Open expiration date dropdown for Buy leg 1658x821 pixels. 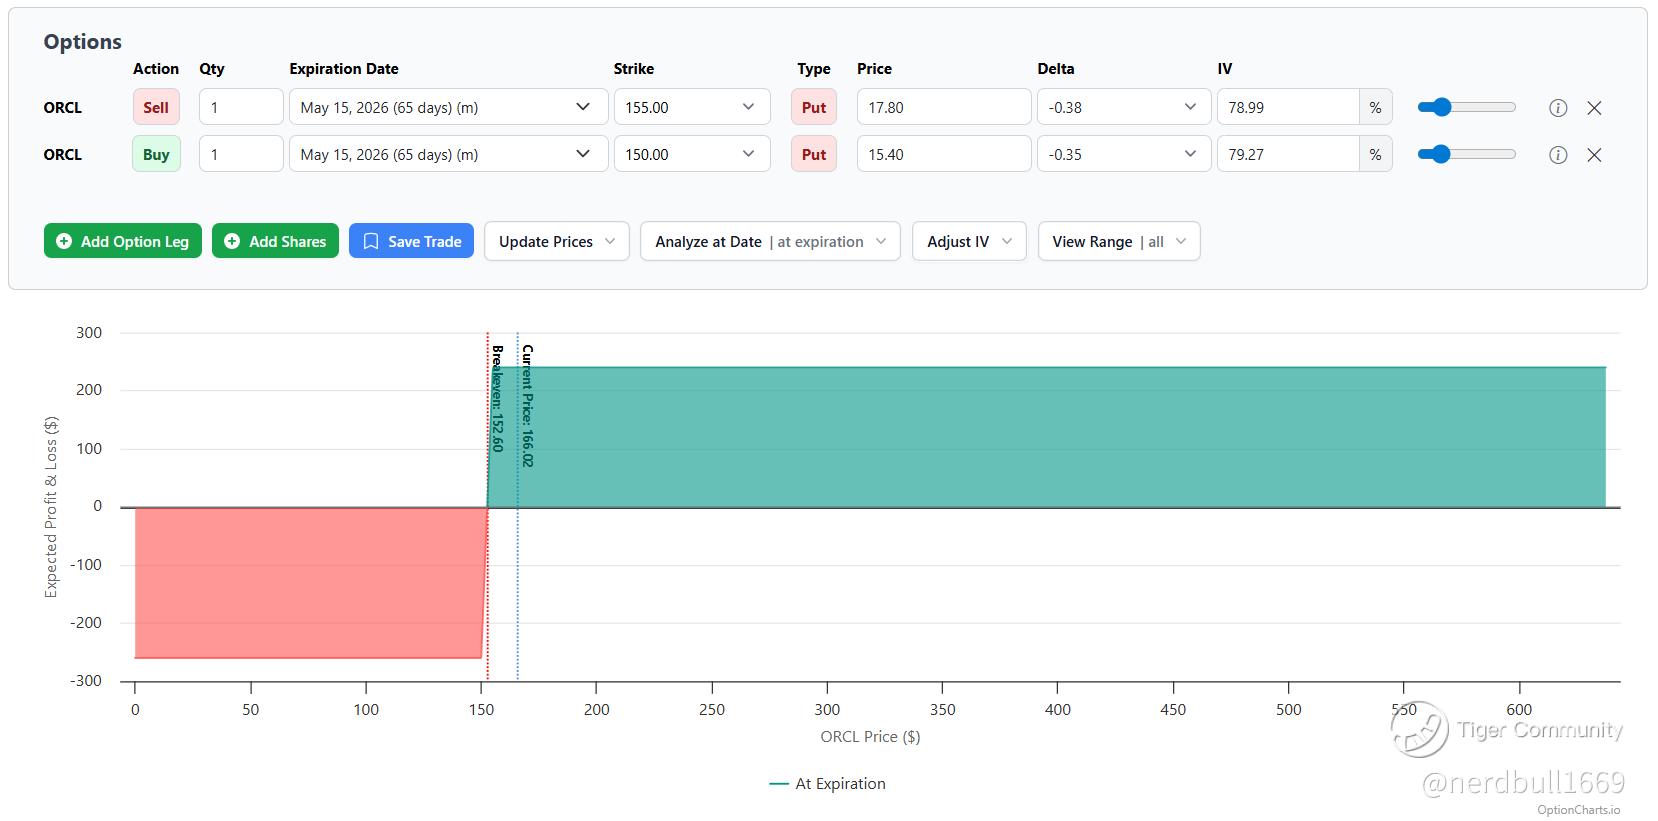pyautogui.click(x=448, y=154)
